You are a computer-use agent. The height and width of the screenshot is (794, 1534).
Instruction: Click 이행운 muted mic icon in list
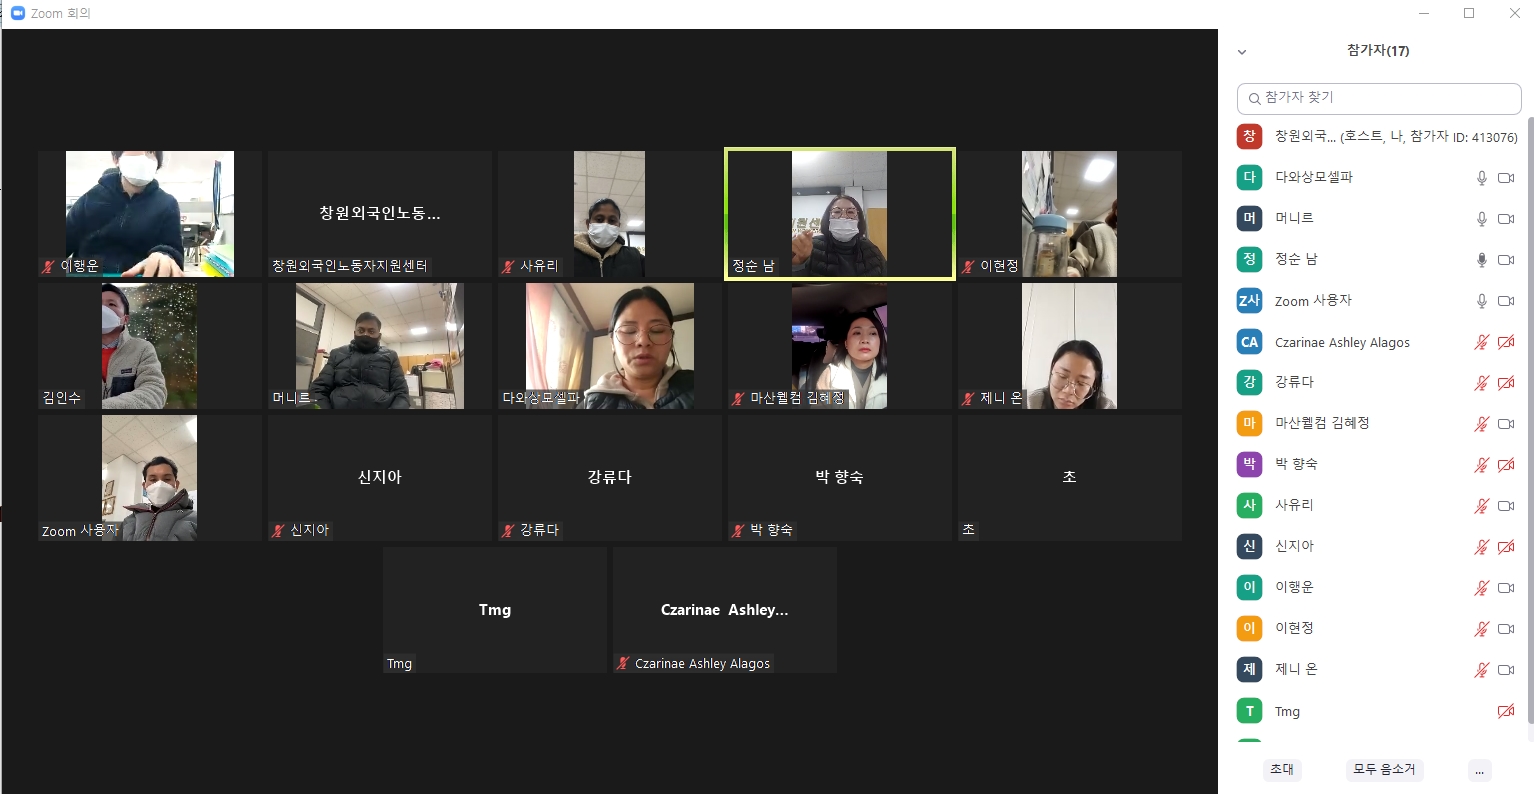(1482, 588)
